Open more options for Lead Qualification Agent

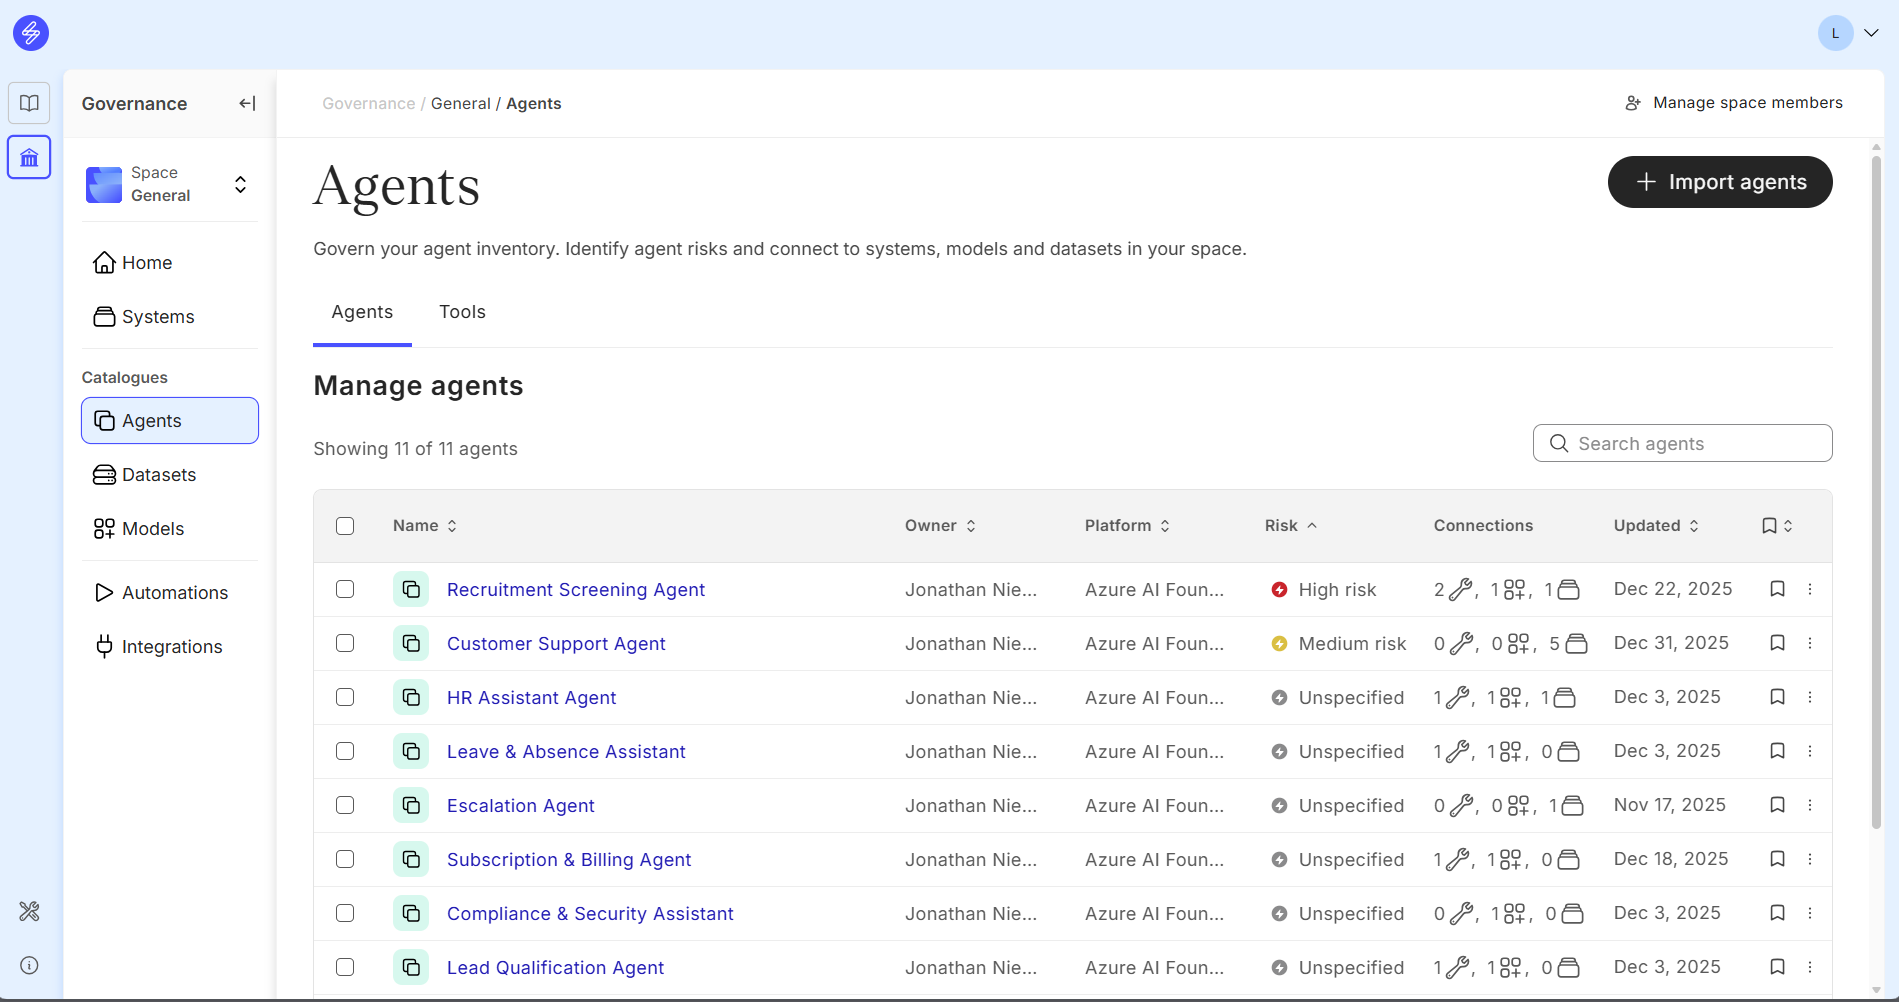pos(1810,967)
